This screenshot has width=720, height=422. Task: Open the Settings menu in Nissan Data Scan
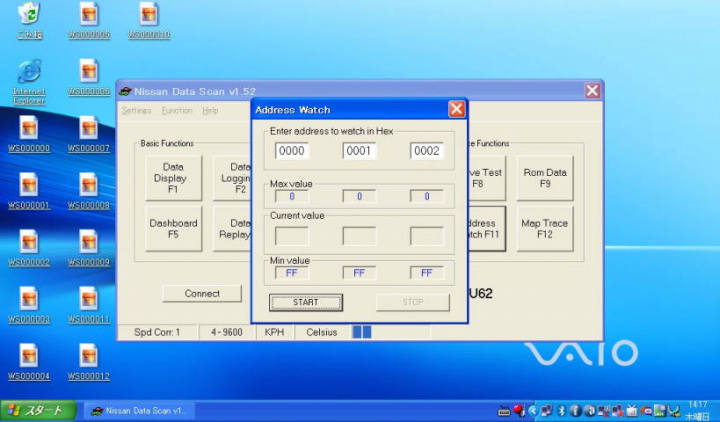coord(136,110)
